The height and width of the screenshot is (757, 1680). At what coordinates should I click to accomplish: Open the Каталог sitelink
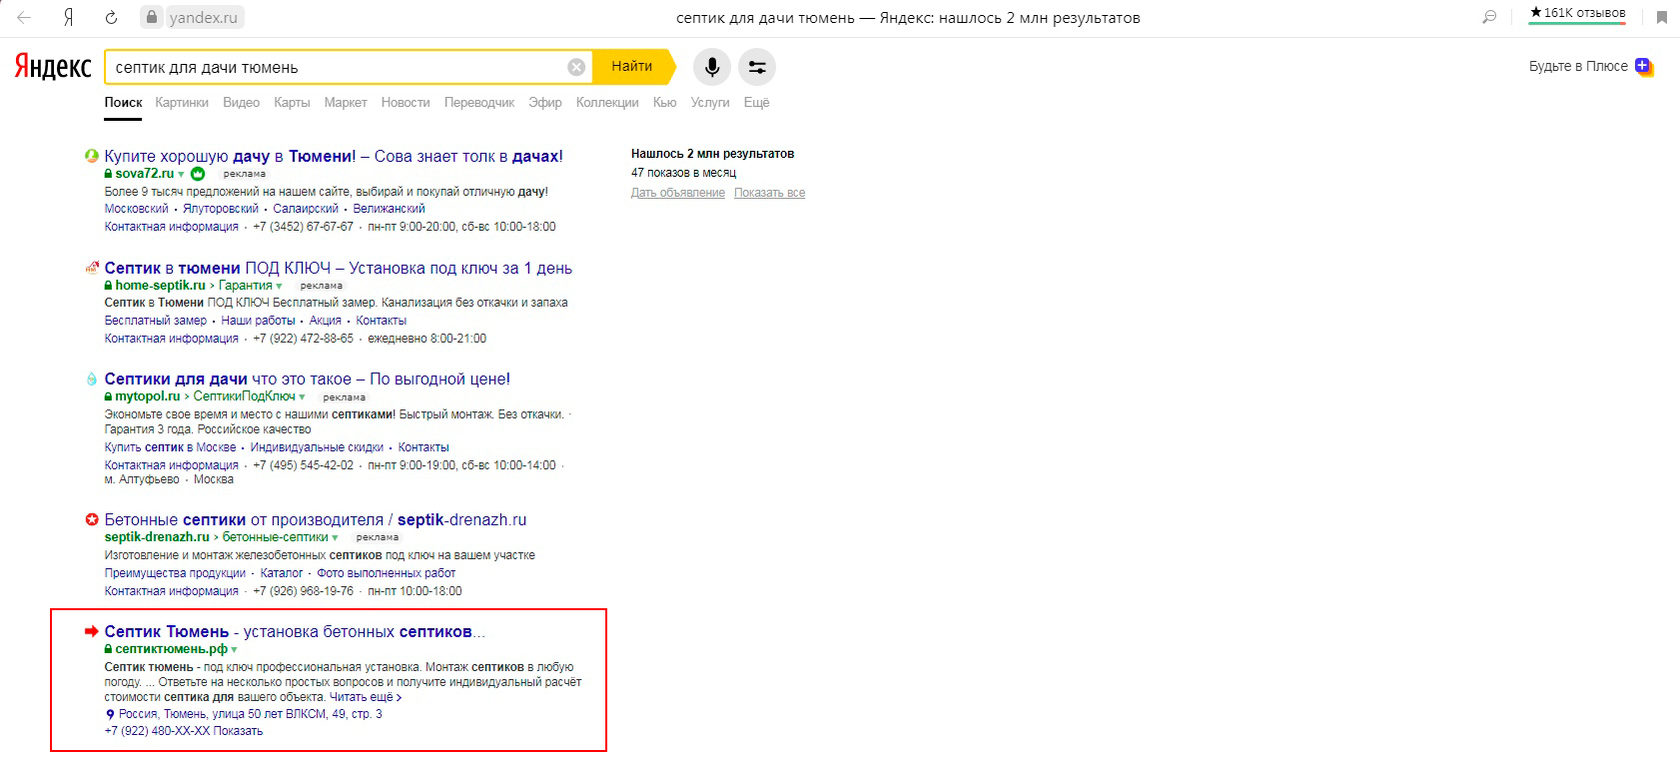[281, 573]
